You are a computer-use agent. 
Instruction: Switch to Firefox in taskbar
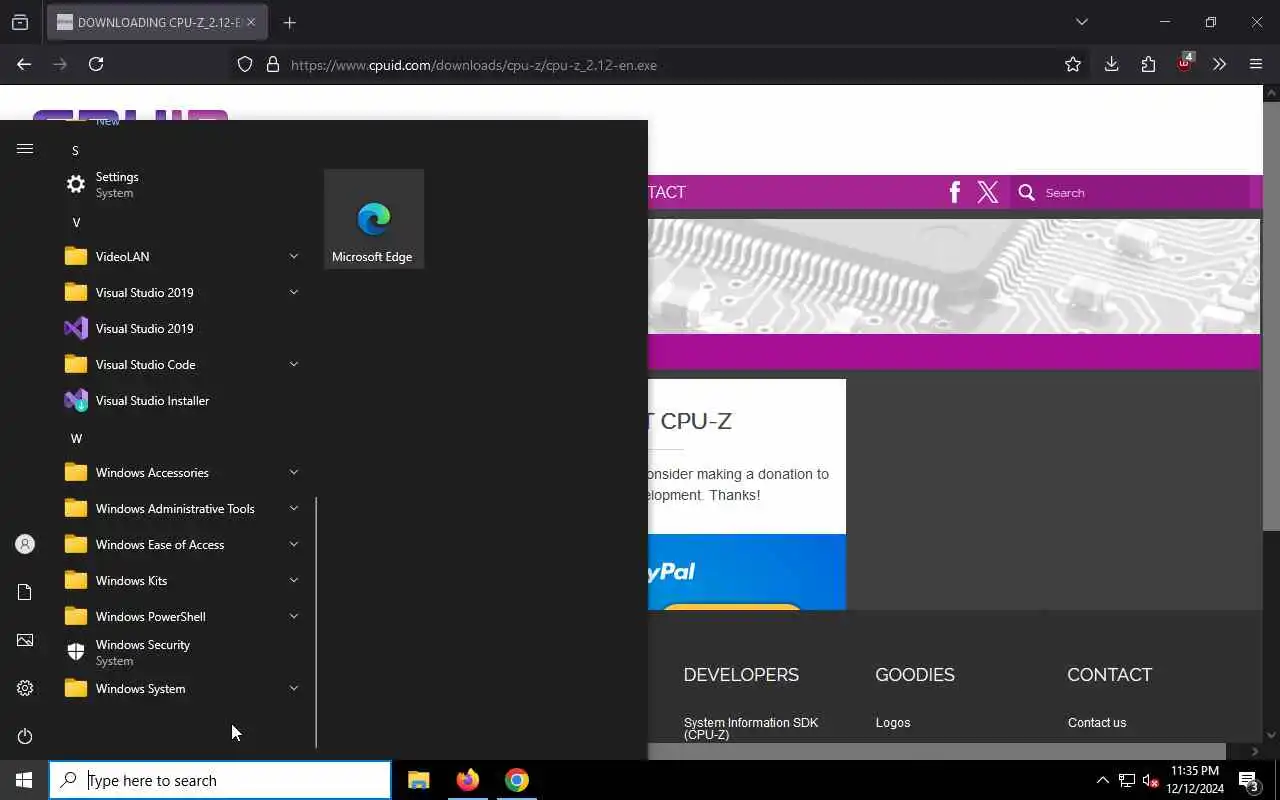tap(468, 780)
